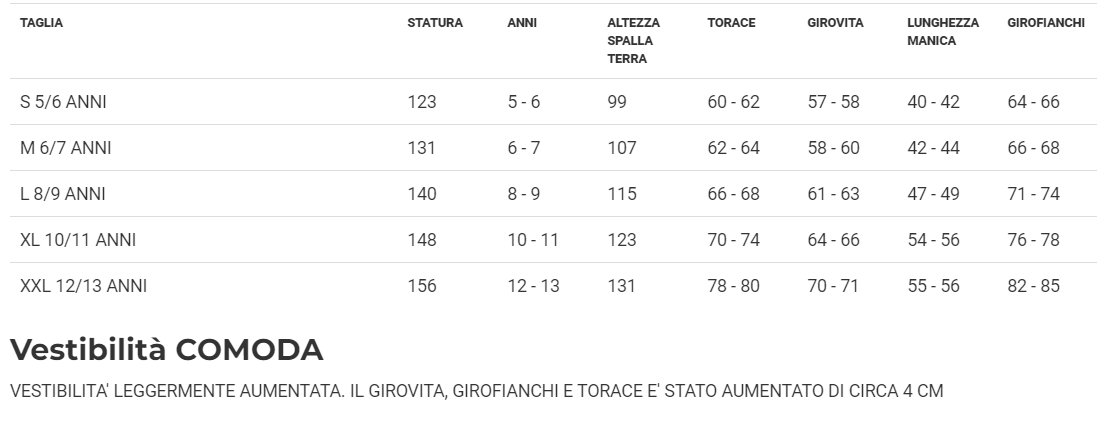
Task: Select the XXL 12/13 ANNI size row label
Action: [83, 286]
